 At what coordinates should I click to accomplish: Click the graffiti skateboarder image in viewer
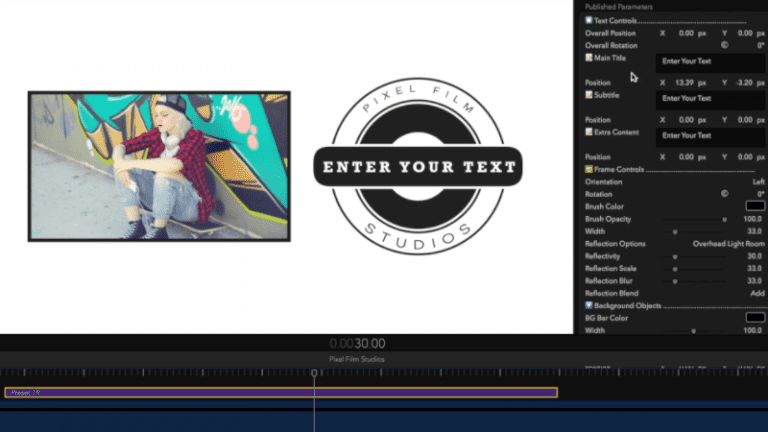[159, 166]
